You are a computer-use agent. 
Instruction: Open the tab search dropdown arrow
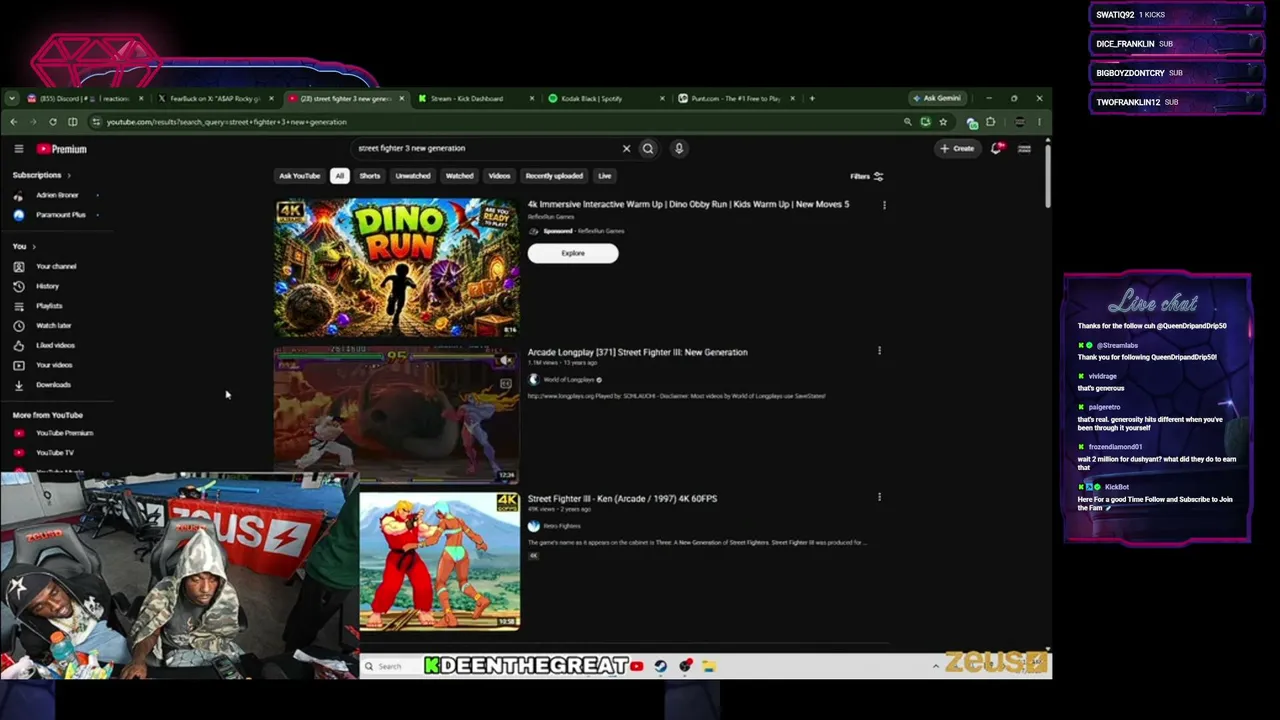11,99
